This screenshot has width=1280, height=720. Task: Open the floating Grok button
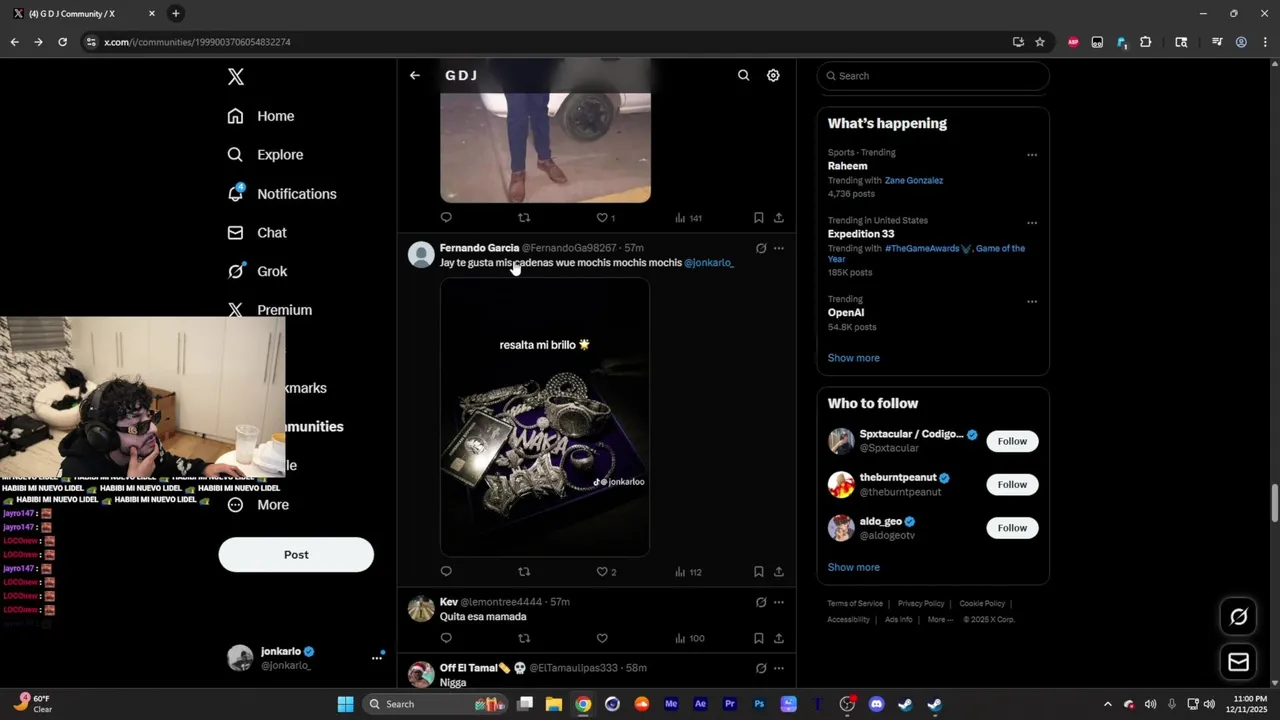tap(1238, 617)
